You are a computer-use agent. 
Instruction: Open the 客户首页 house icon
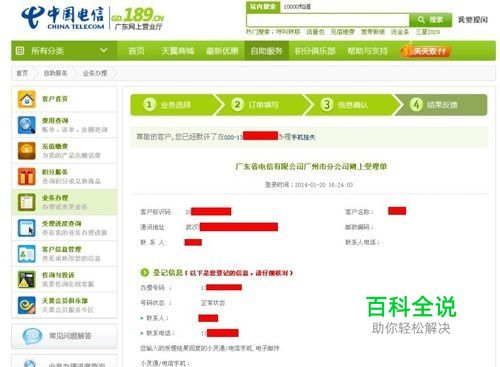[x=27, y=99]
